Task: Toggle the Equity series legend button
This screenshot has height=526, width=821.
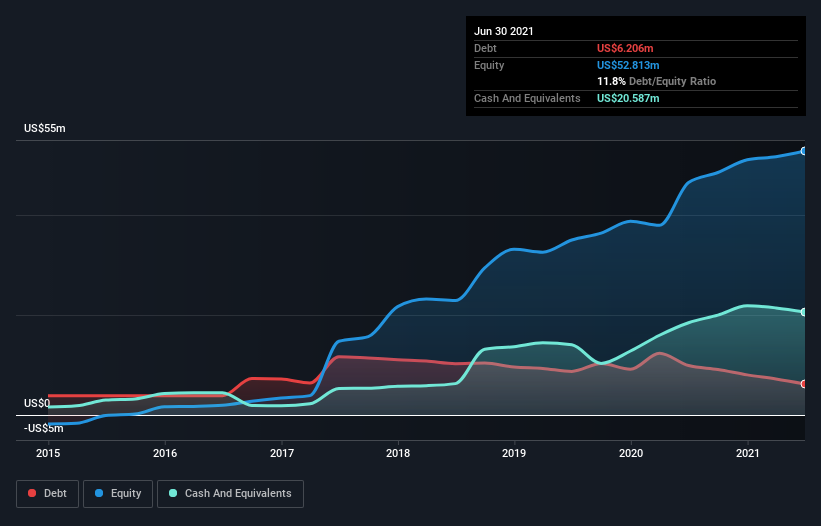Action: tap(118, 494)
